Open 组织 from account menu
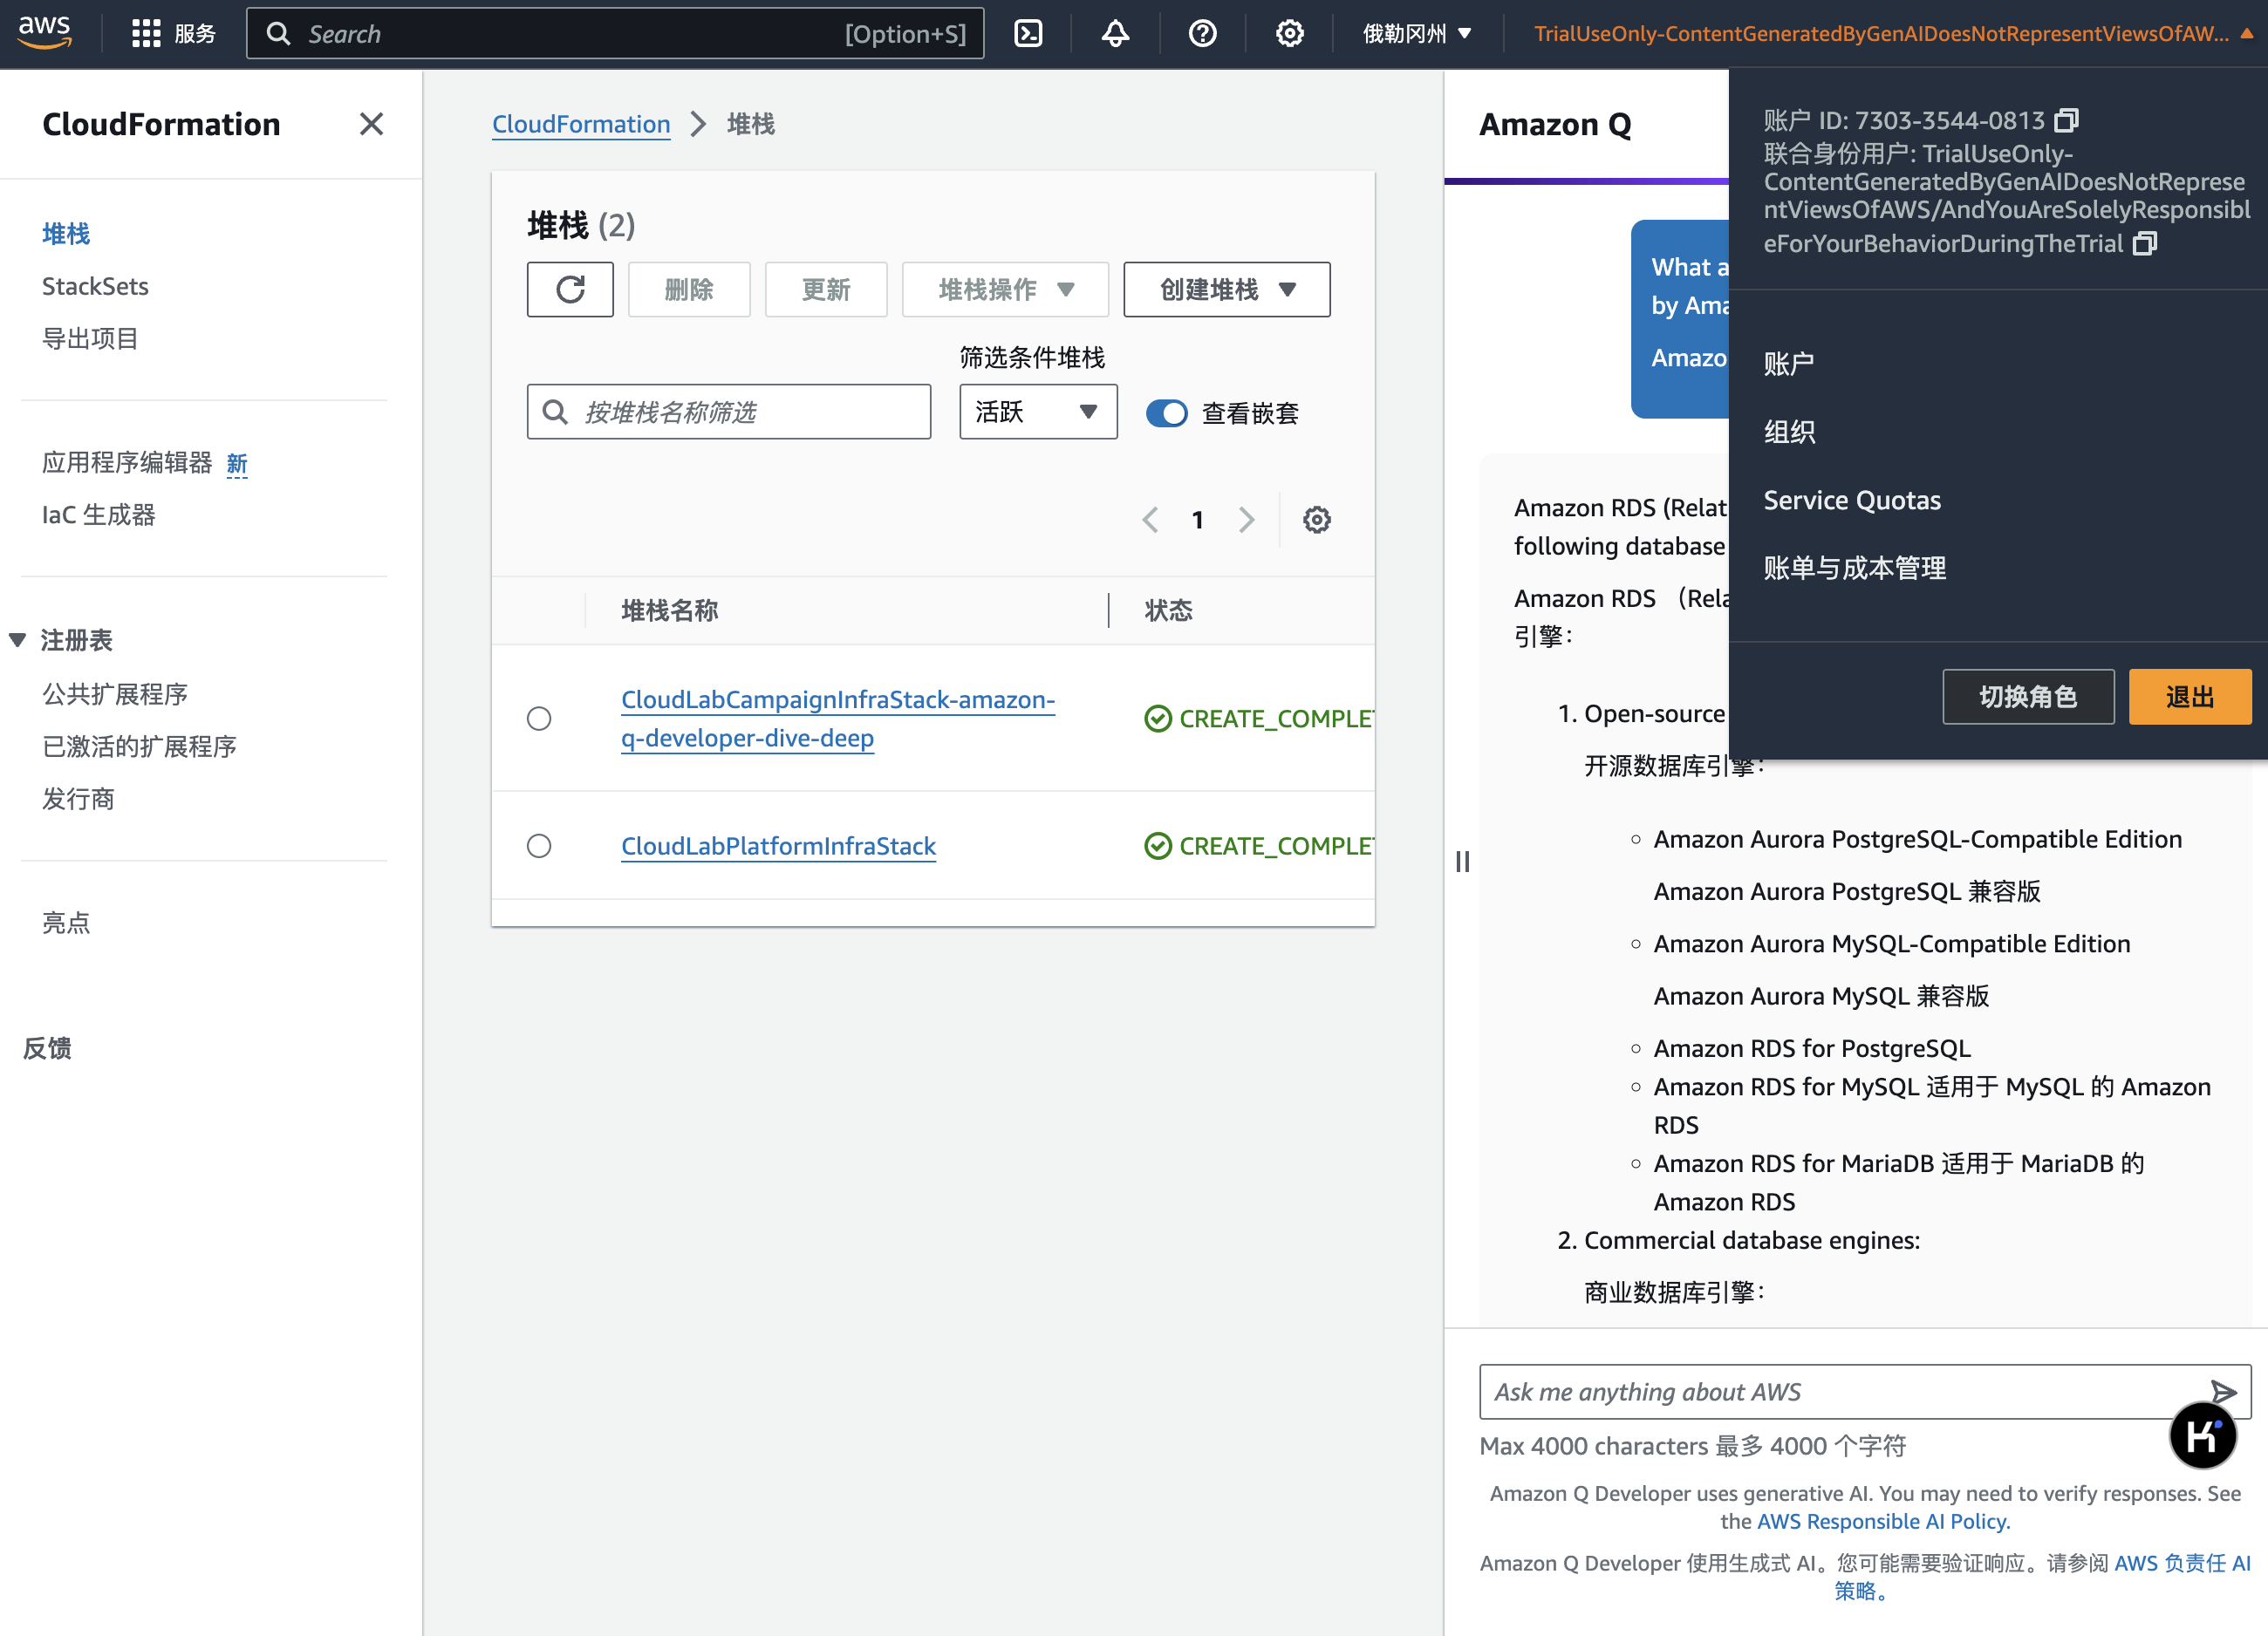The width and height of the screenshot is (2268, 1636). point(1789,432)
